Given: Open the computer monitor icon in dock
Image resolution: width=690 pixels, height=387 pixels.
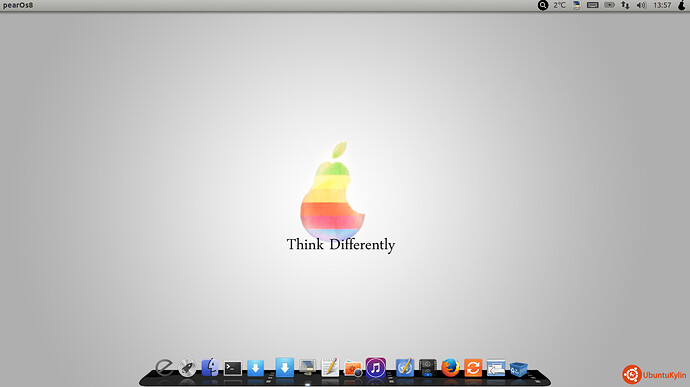Looking at the screenshot, I should tap(307, 367).
